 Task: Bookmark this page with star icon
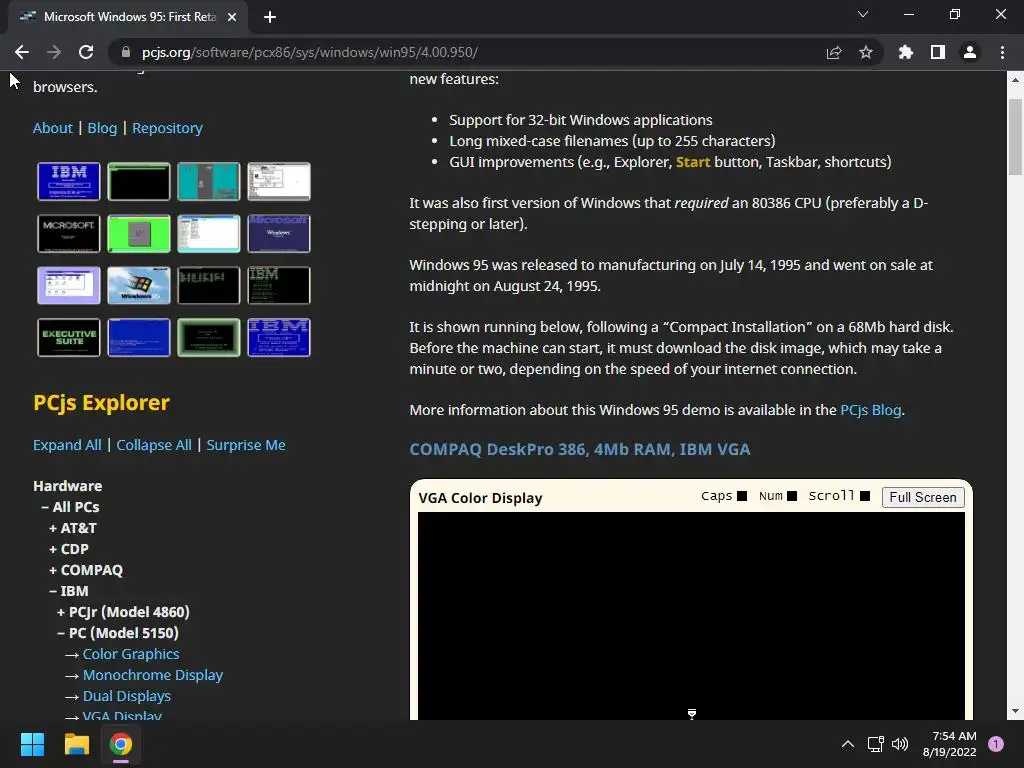coord(866,52)
